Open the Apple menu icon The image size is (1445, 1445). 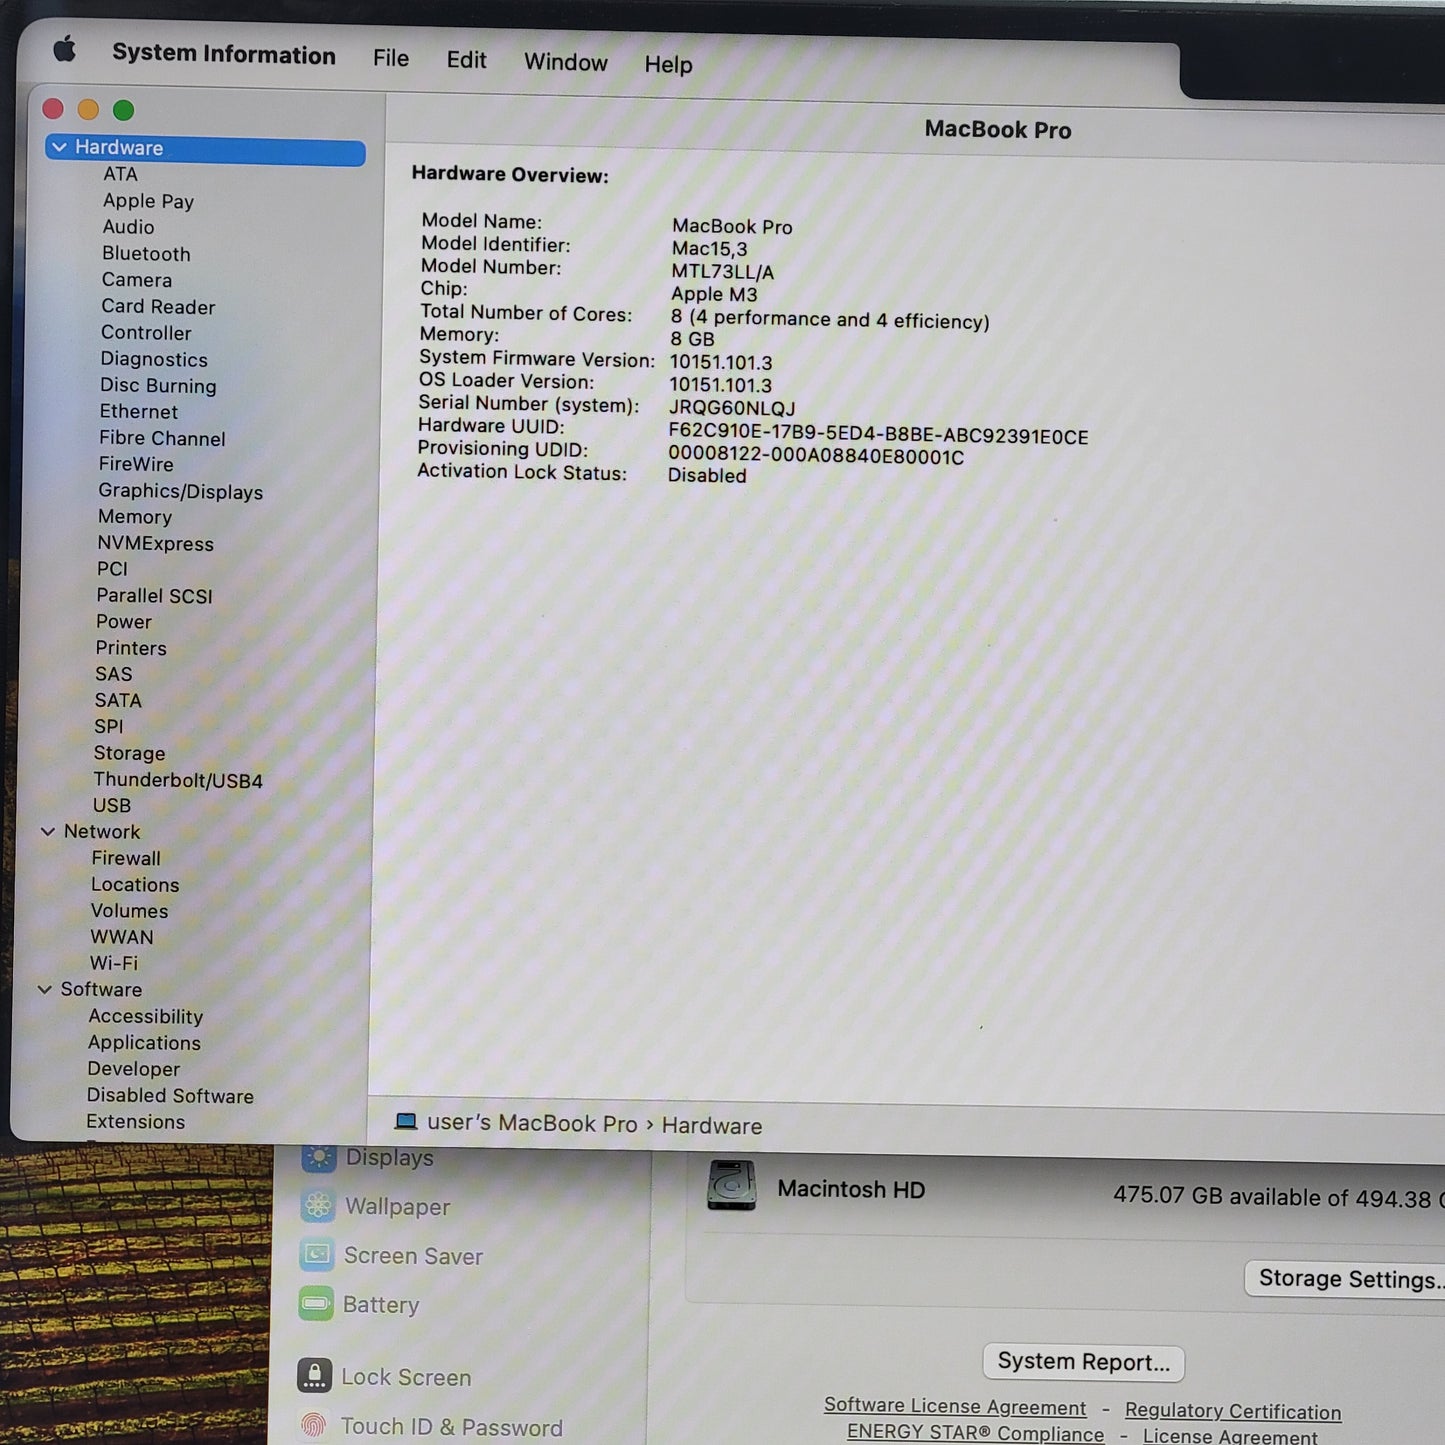click(x=64, y=50)
